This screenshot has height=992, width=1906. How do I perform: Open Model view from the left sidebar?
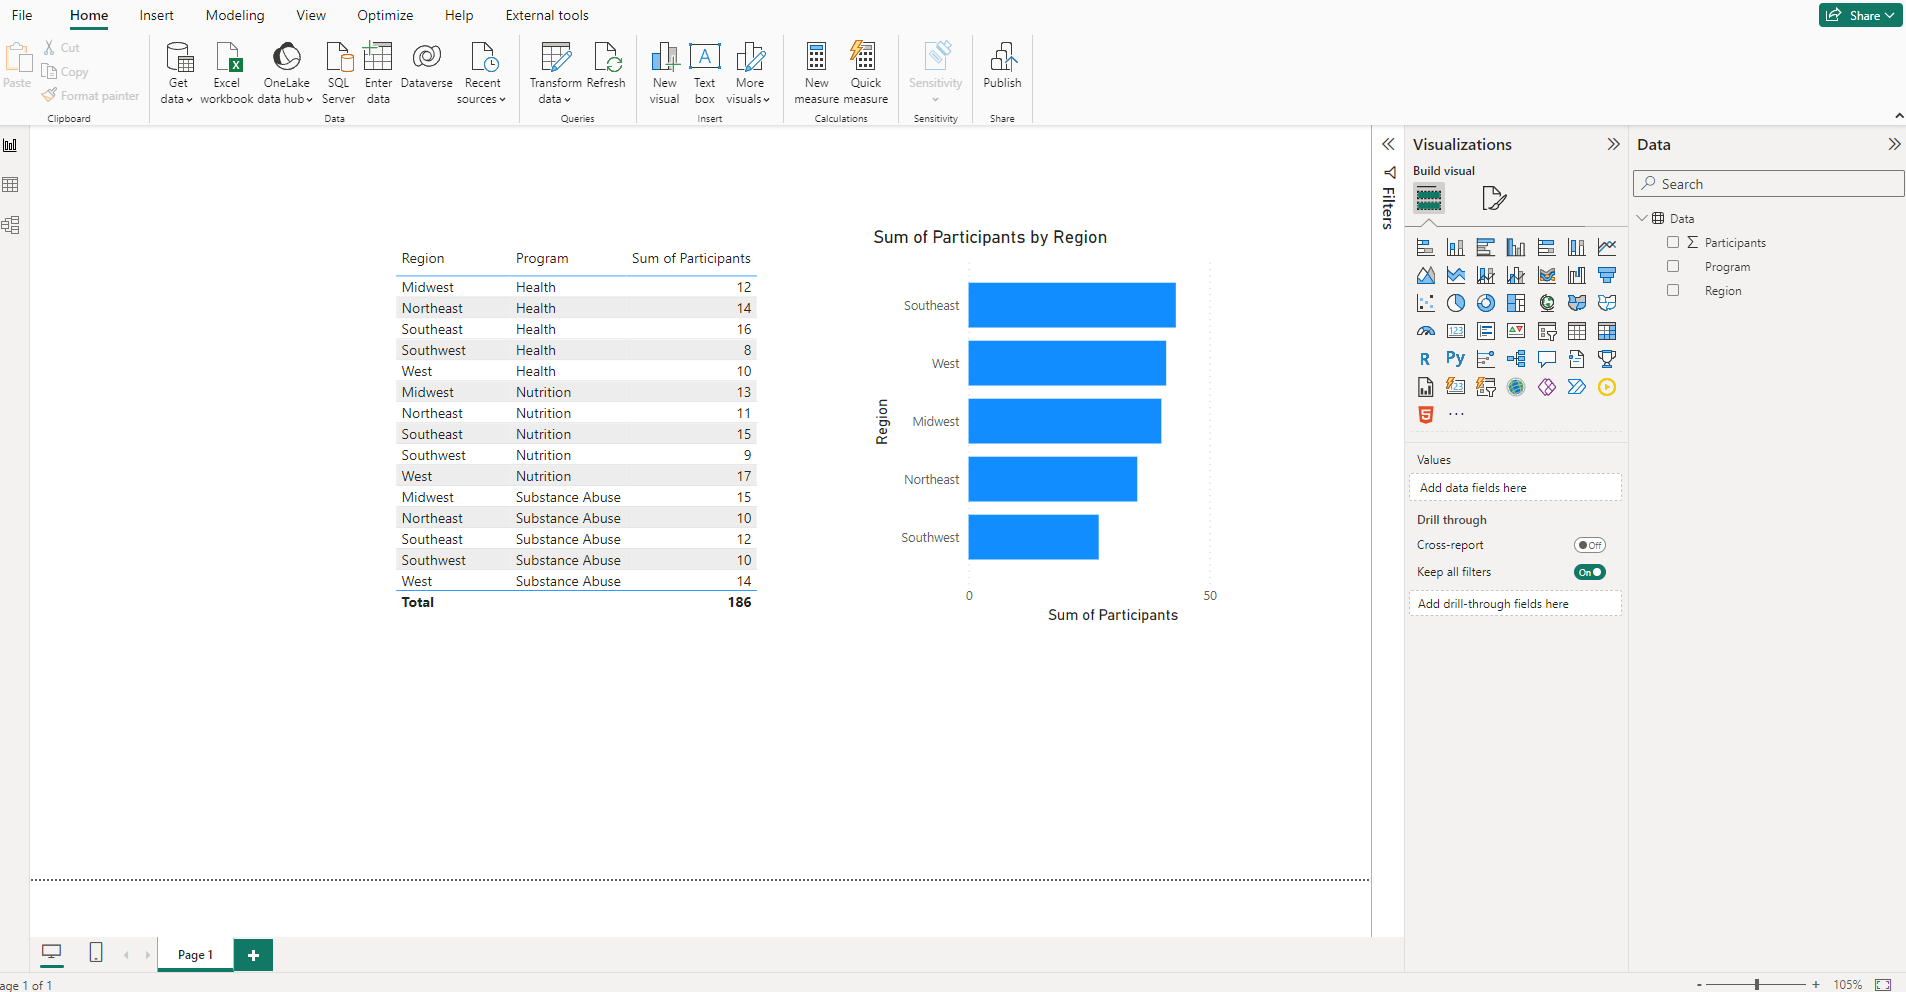tap(11, 225)
